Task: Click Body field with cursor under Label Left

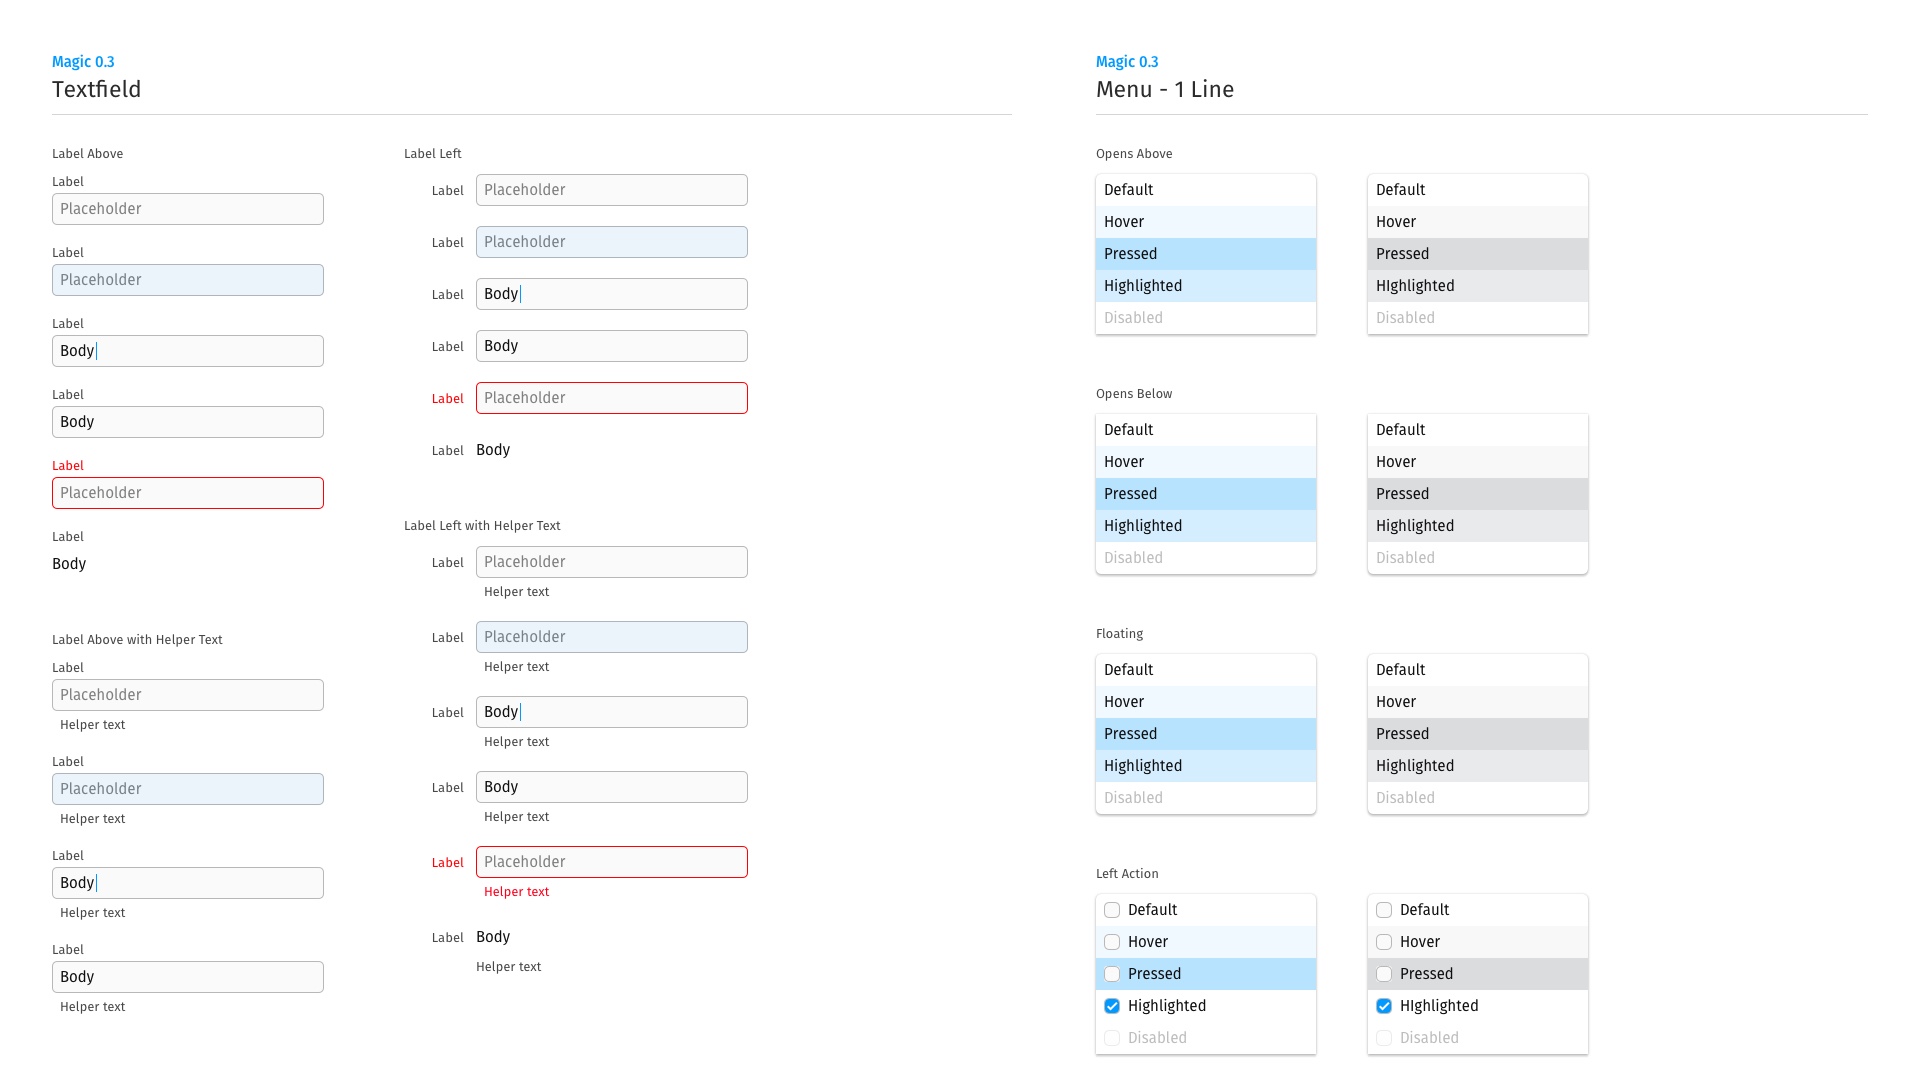Action: tap(611, 294)
